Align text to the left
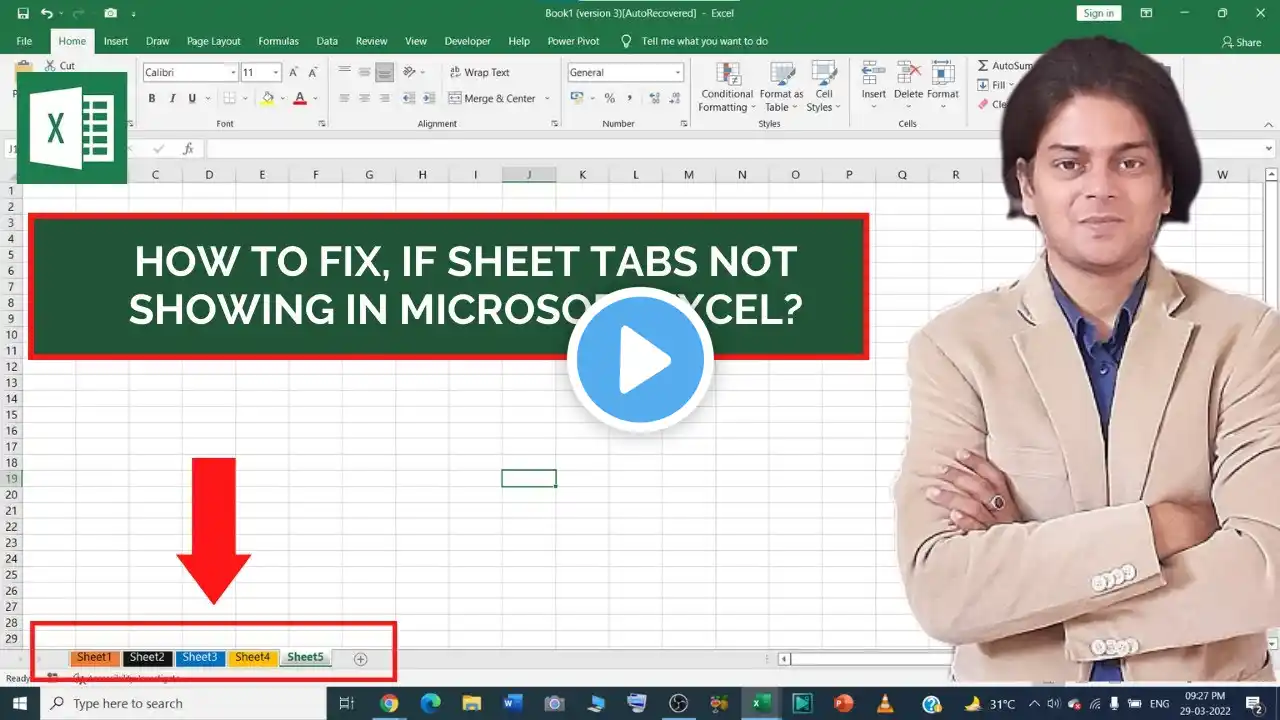The image size is (1280, 720). tap(345, 98)
